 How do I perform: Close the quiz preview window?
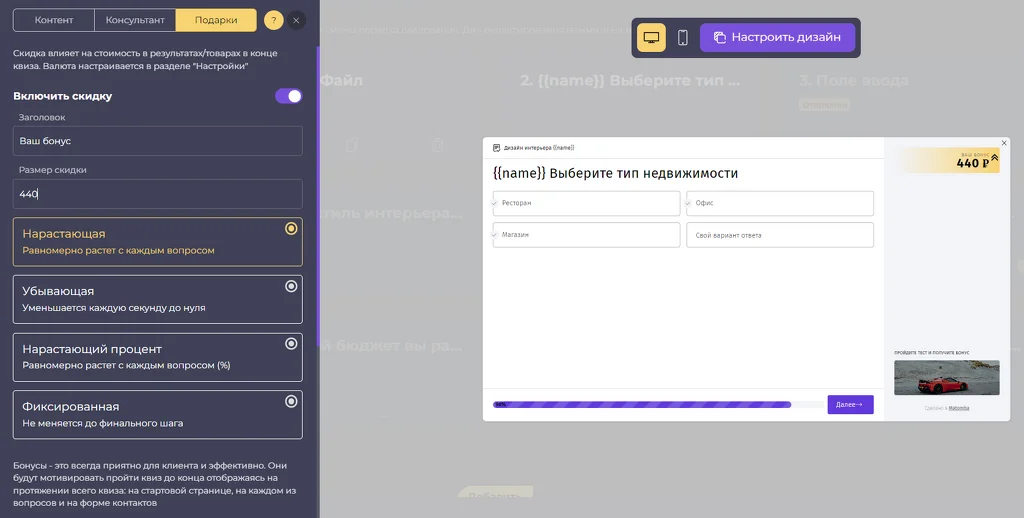(x=1004, y=143)
